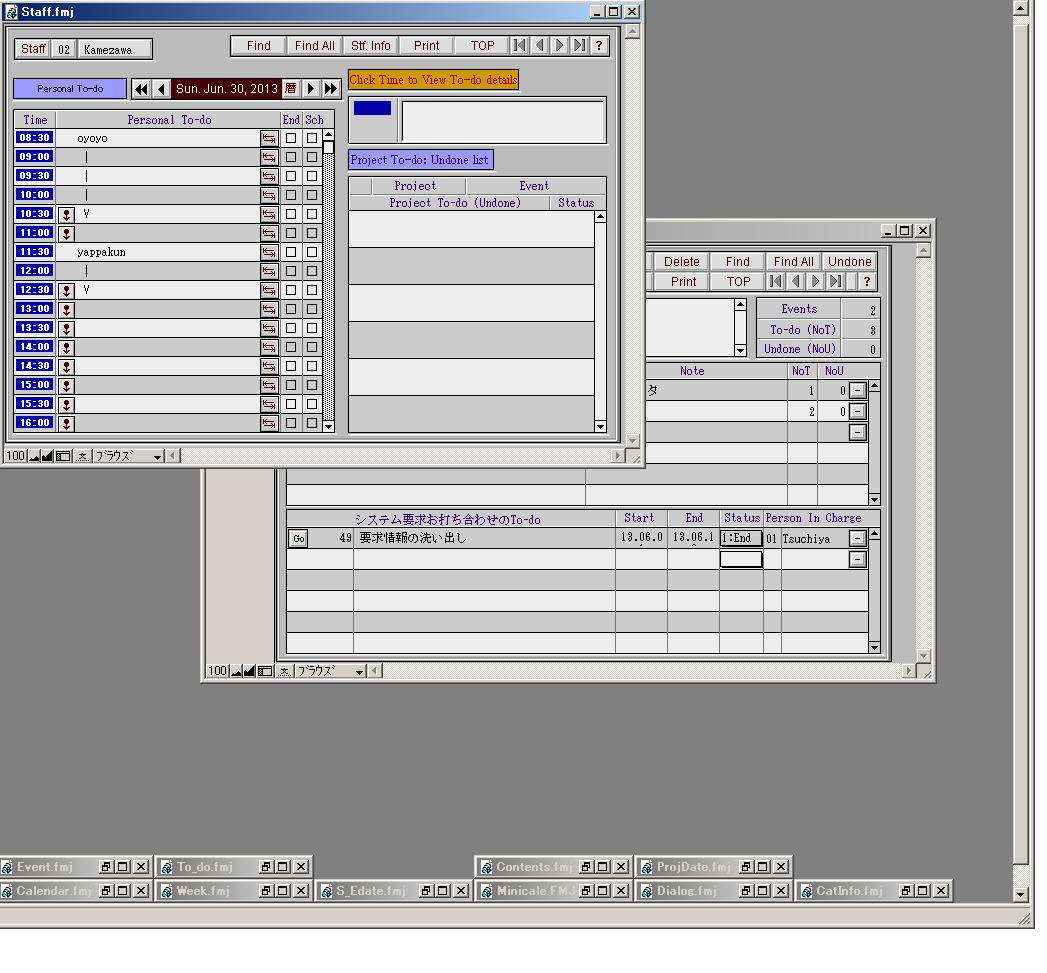Click the red marker icon at 10:30
This screenshot has width=1047, height=973.
pyautogui.click(x=66, y=214)
